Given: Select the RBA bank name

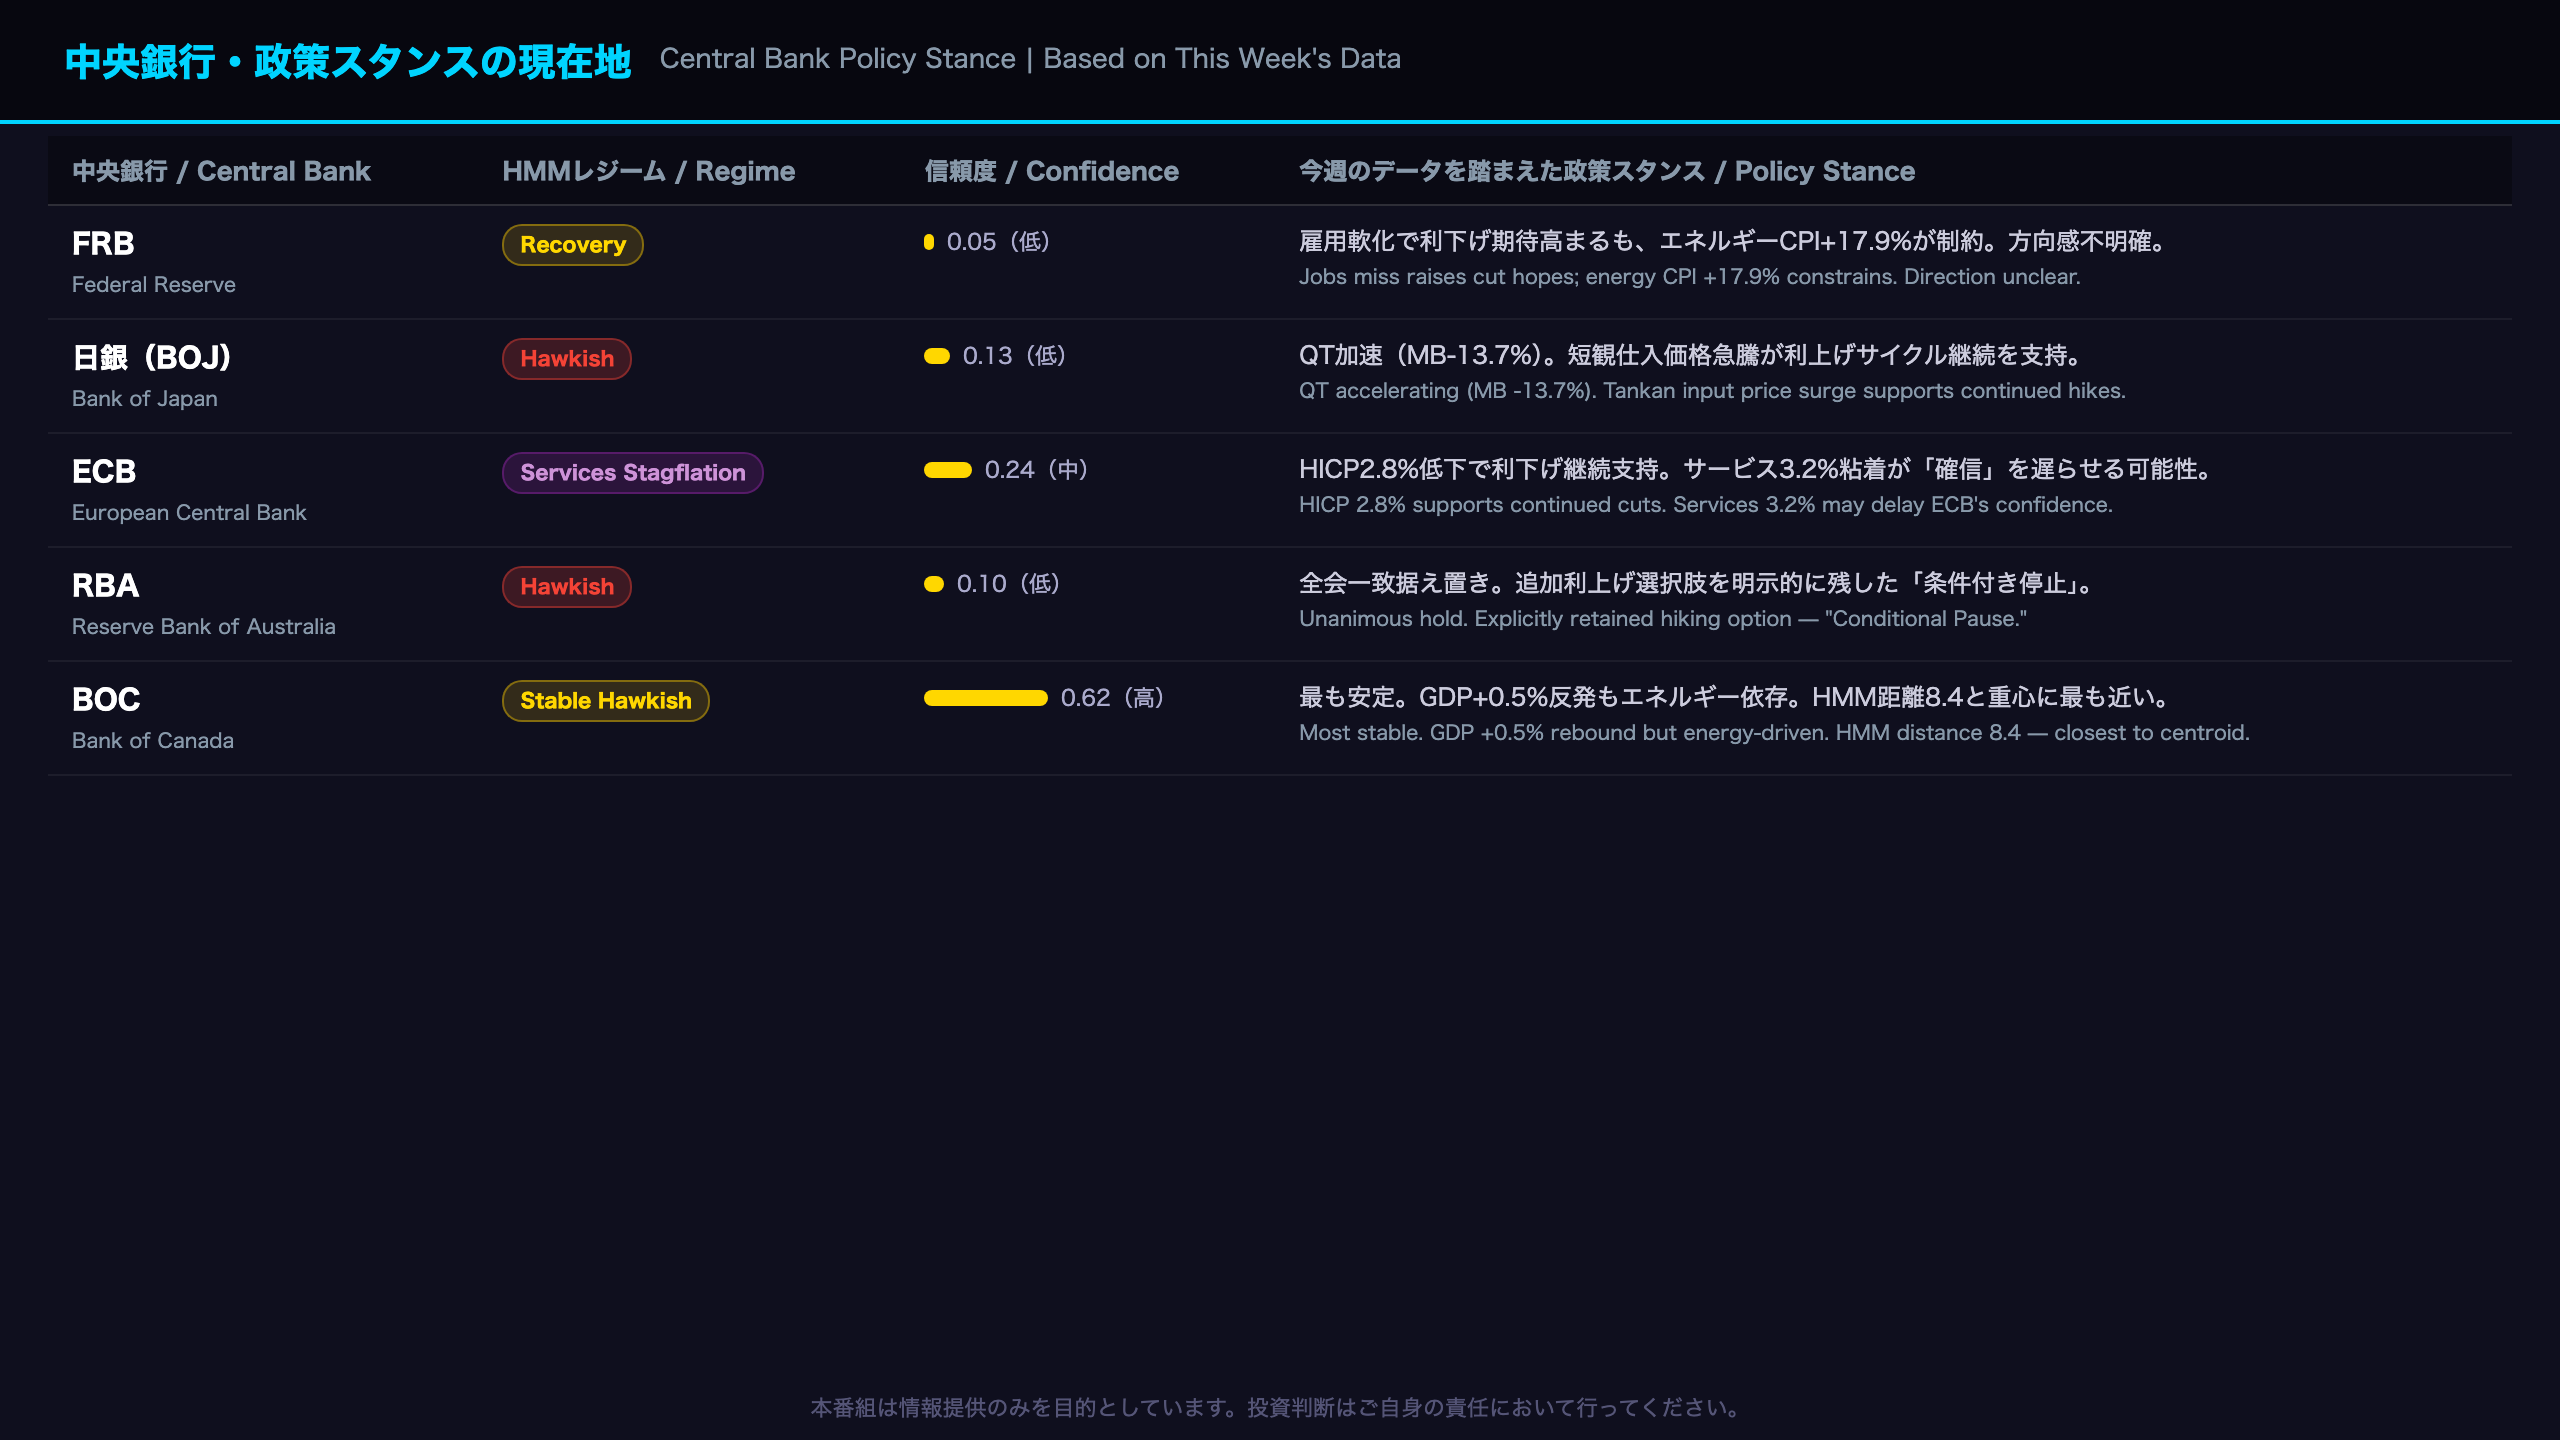Looking at the screenshot, I should 106,585.
